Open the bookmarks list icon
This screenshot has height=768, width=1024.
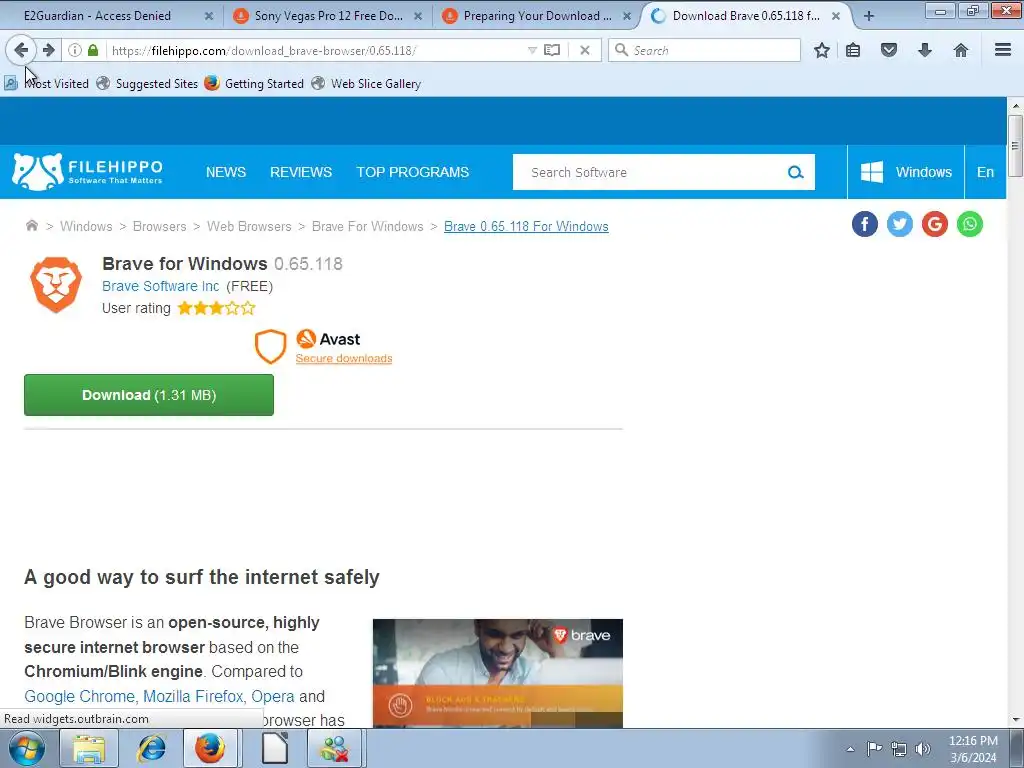pos(853,50)
